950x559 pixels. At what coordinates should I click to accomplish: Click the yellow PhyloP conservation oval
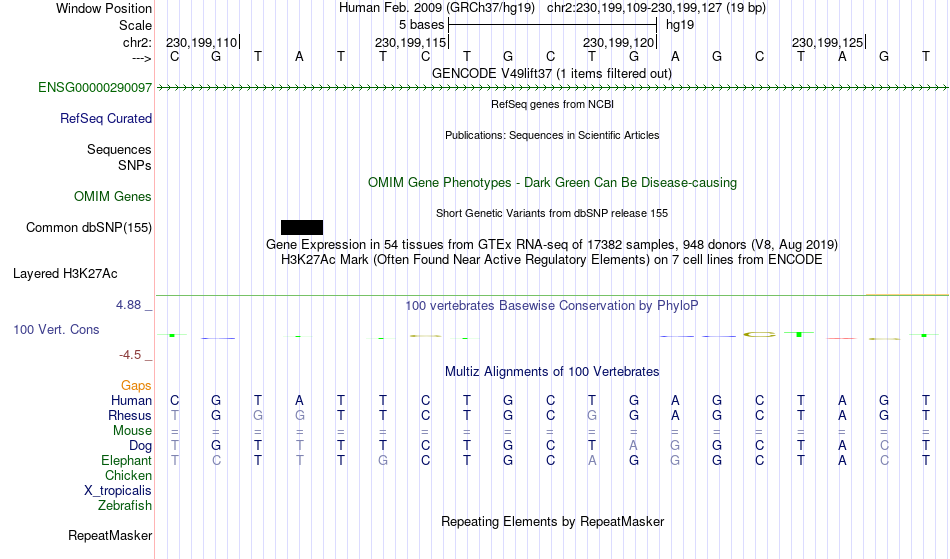759,334
